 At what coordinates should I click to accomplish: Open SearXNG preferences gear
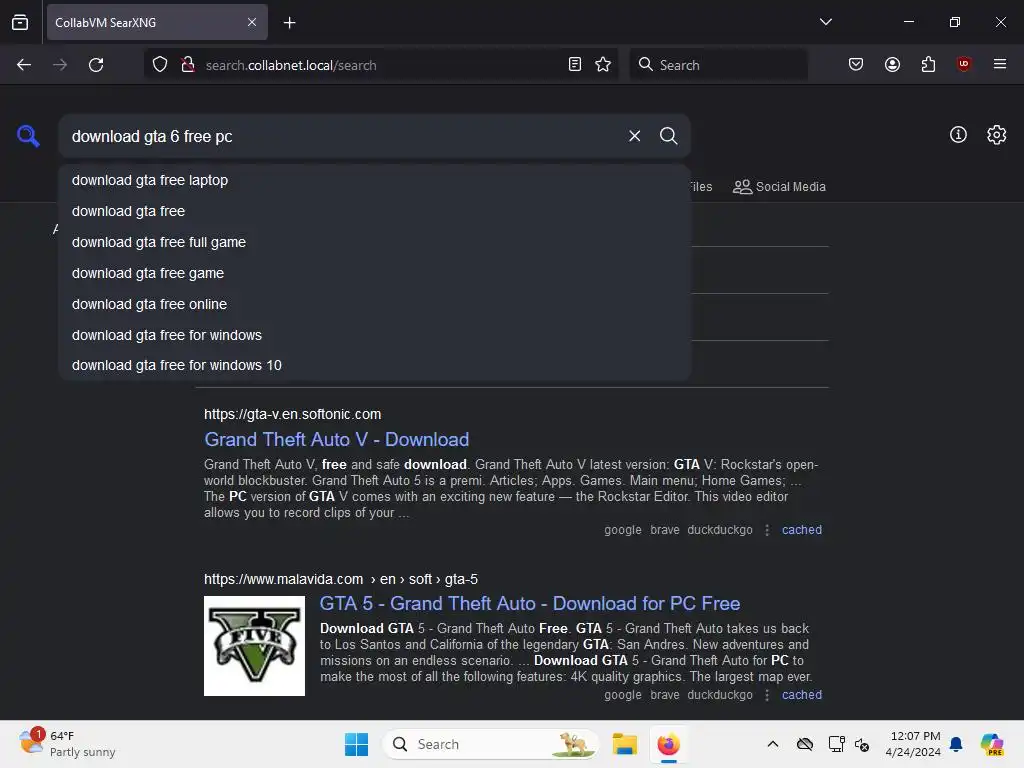coord(996,135)
